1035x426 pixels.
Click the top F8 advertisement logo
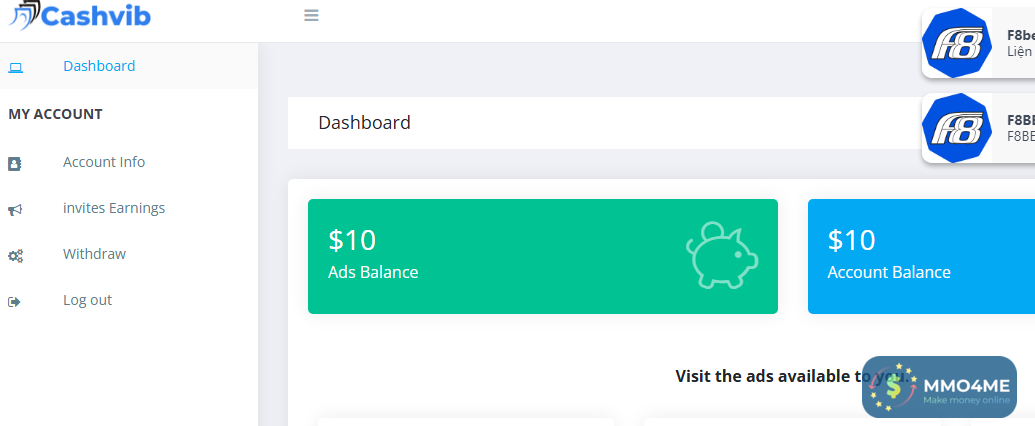click(x=956, y=43)
